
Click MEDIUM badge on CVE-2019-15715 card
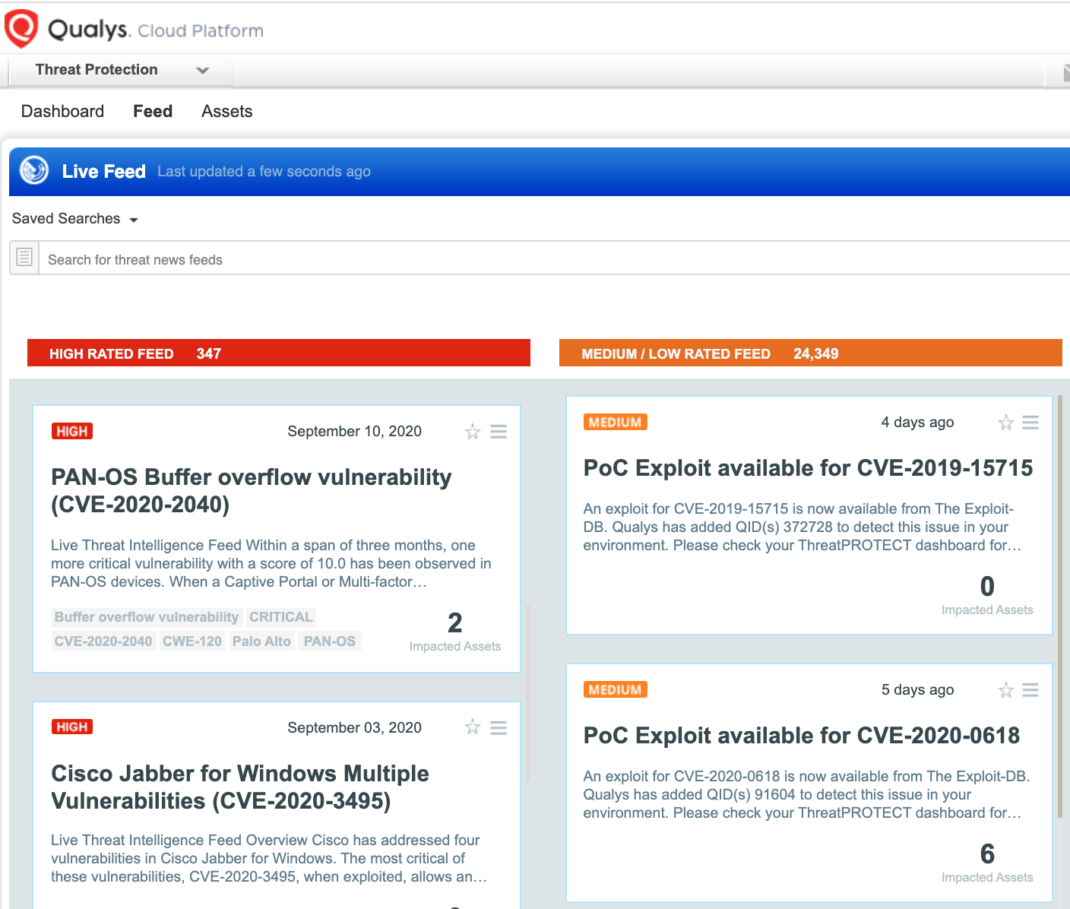click(615, 422)
